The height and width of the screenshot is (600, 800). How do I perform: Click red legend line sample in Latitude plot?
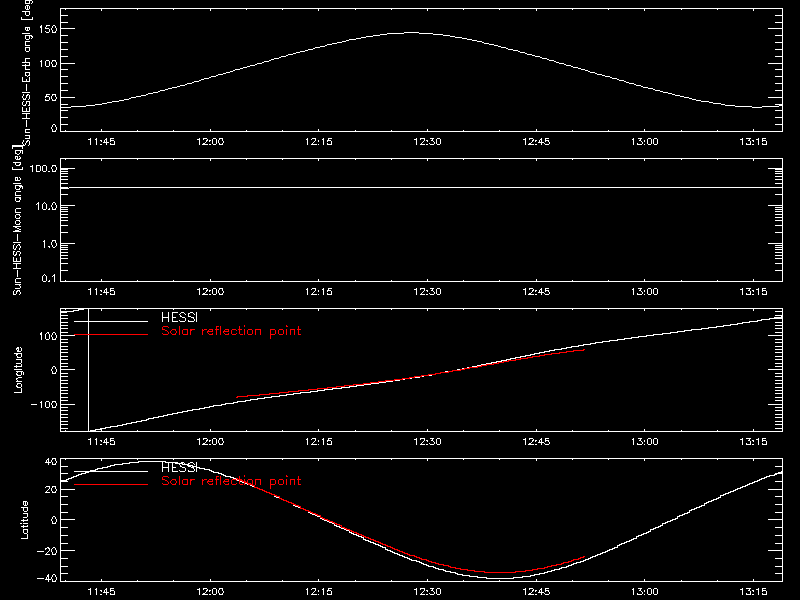click(x=111, y=484)
